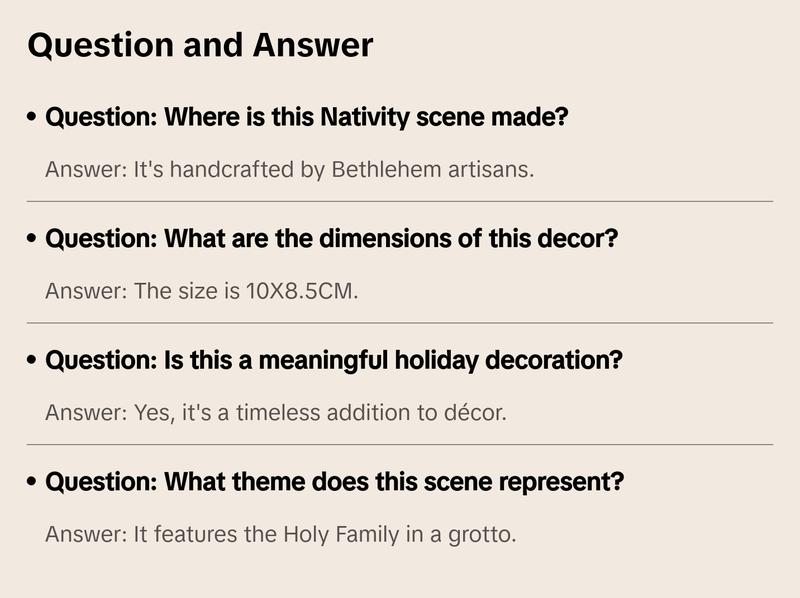Click the "Question and Answer" heading
The height and width of the screenshot is (598, 800).
coord(200,45)
